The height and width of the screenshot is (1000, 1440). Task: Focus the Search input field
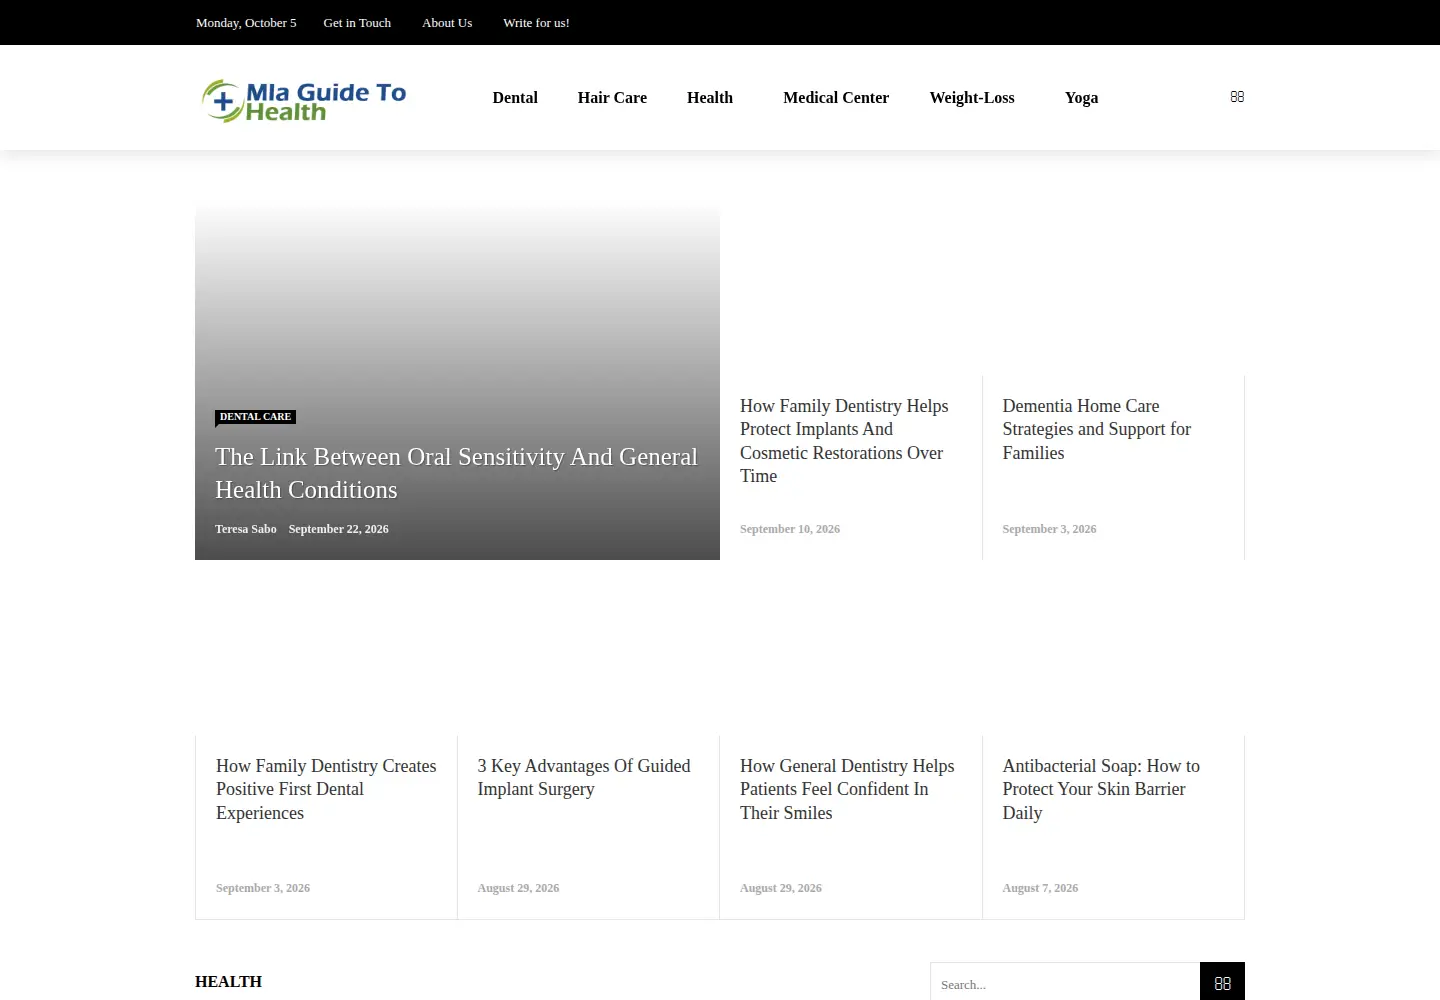pos(1065,983)
